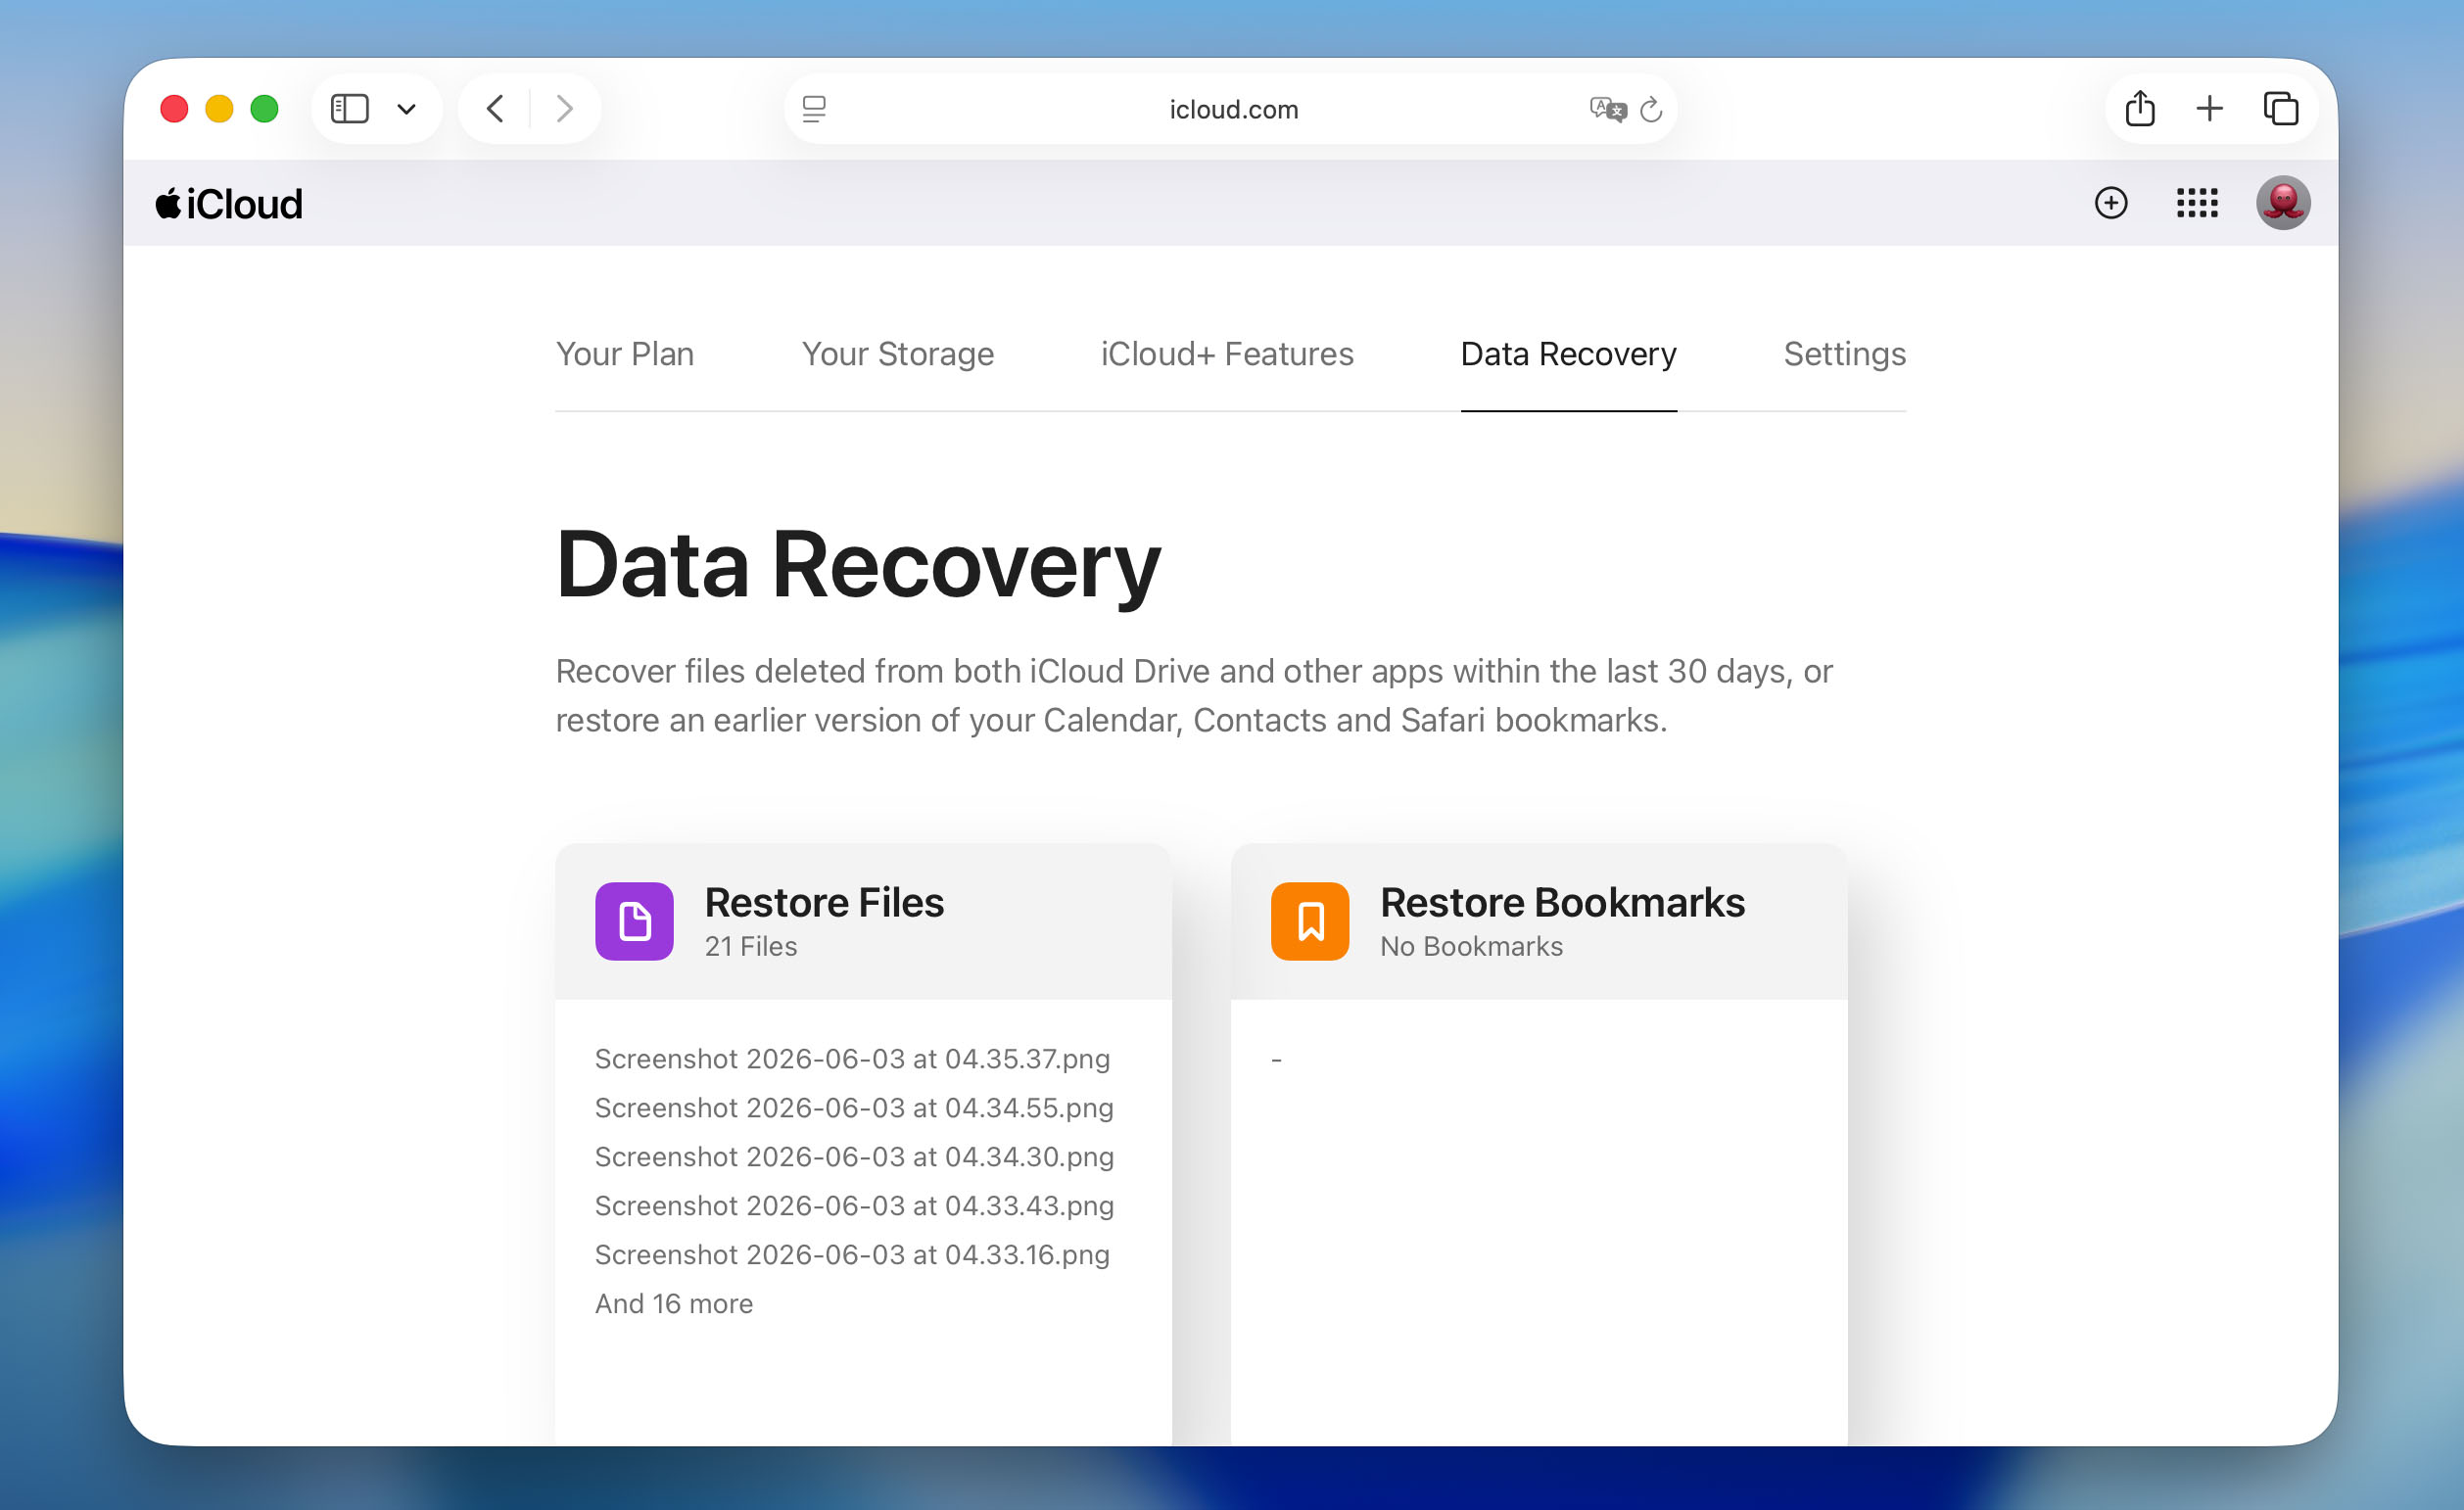Click the translate icon in the address bar

click(x=1608, y=109)
